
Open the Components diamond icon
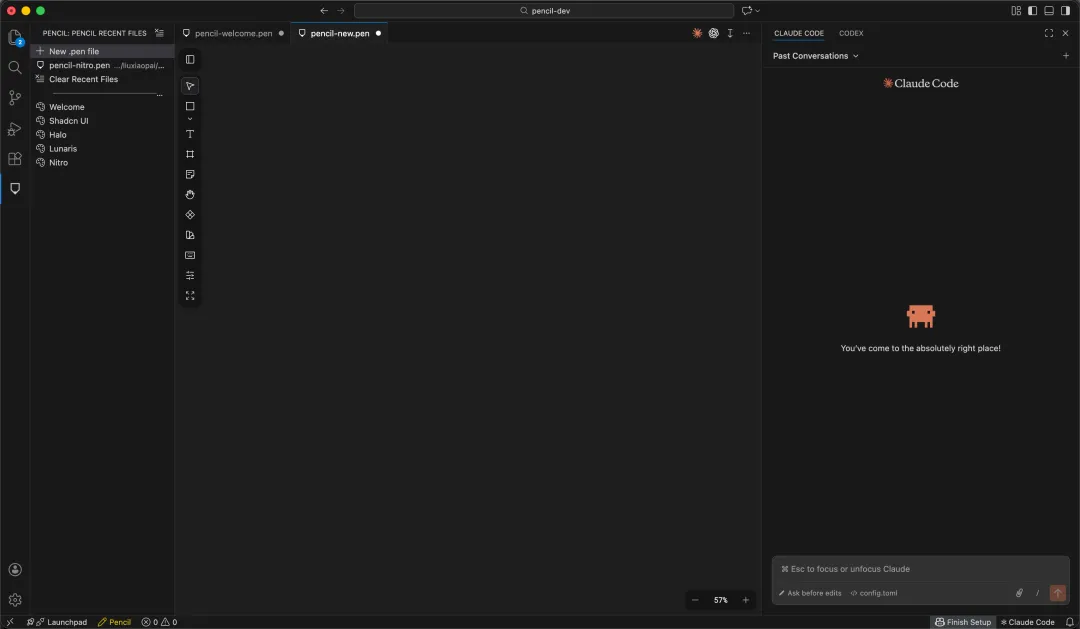[x=190, y=215]
